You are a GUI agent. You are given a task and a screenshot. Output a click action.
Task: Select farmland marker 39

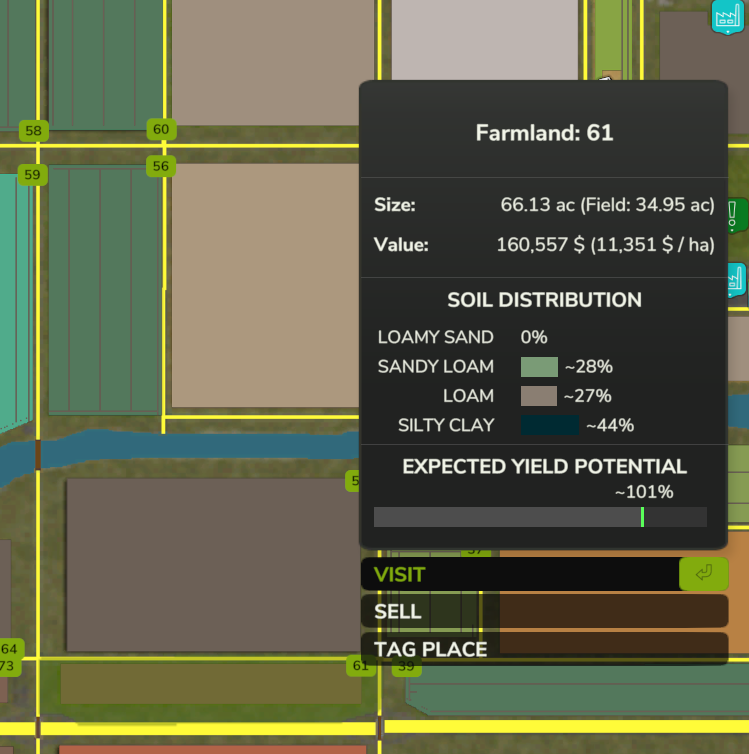coord(406,666)
